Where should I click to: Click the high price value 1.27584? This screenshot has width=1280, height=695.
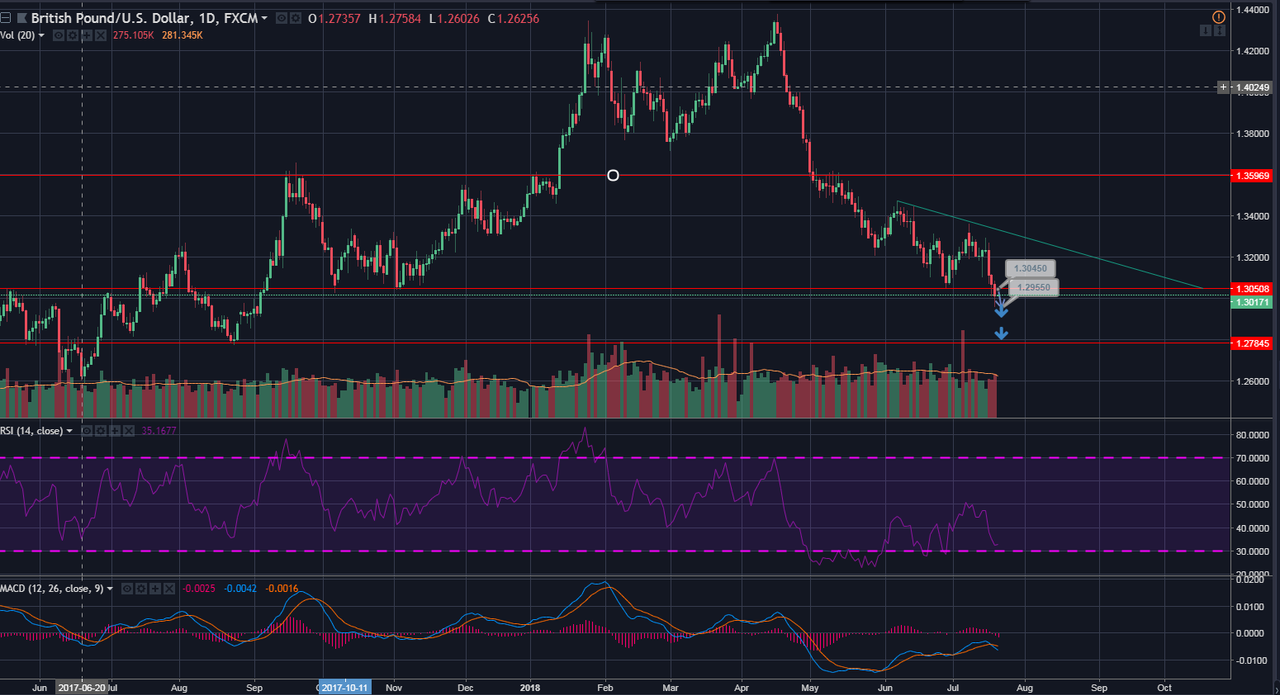(x=399, y=18)
